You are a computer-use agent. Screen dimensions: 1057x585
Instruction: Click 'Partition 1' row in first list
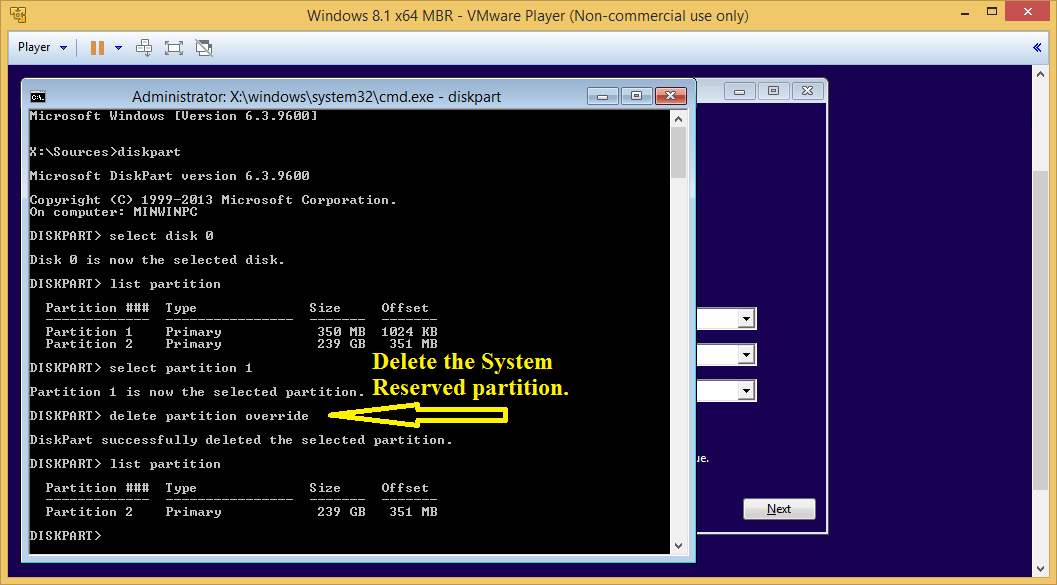click(x=241, y=332)
